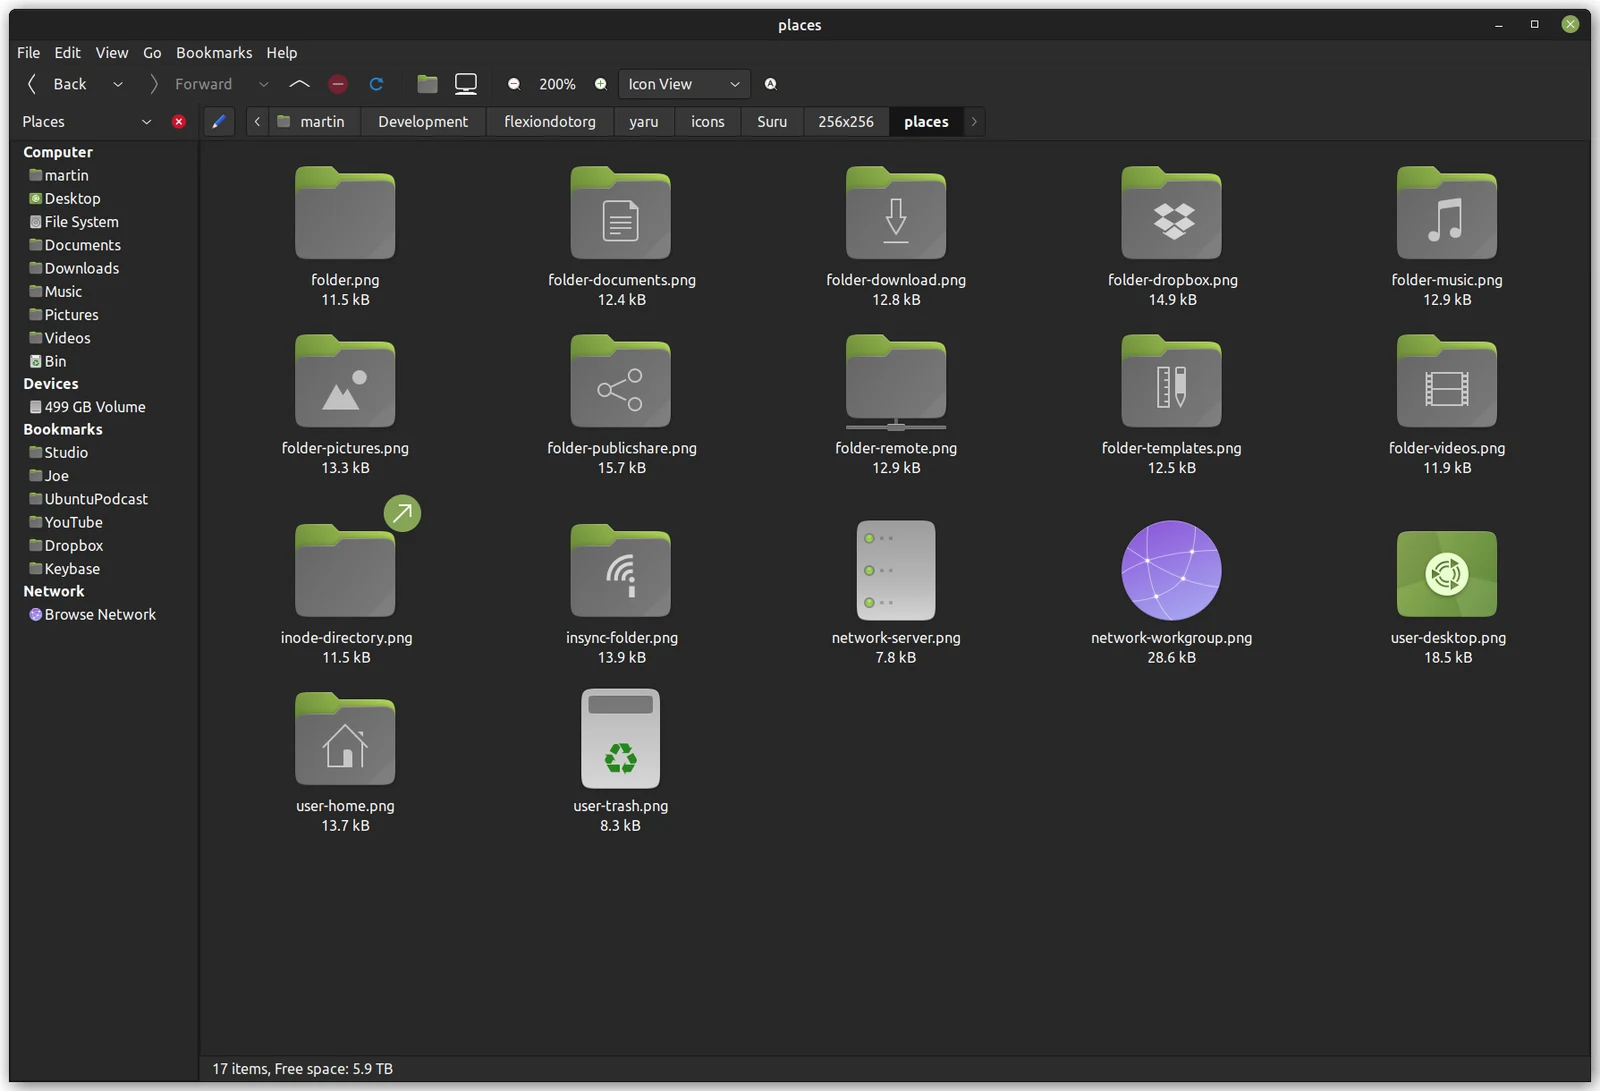
Task: Click the search magnifier icon
Action: [771, 84]
